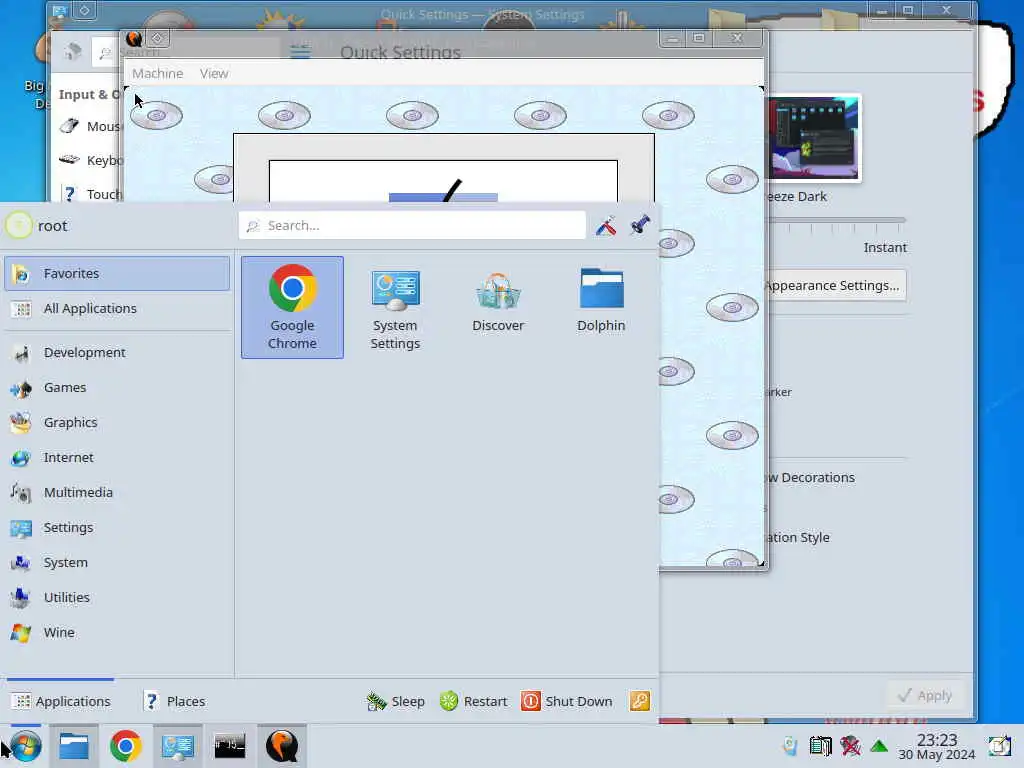Open the Multimedia category
The width and height of the screenshot is (1024, 768).
click(x=117, y=492)
